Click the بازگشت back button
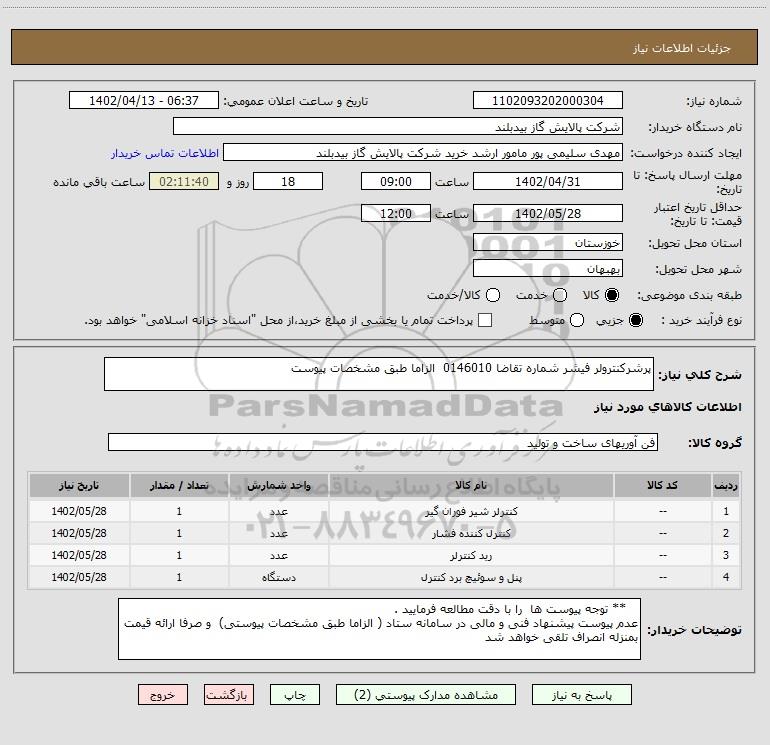The image size is (770, 745). 229,695
